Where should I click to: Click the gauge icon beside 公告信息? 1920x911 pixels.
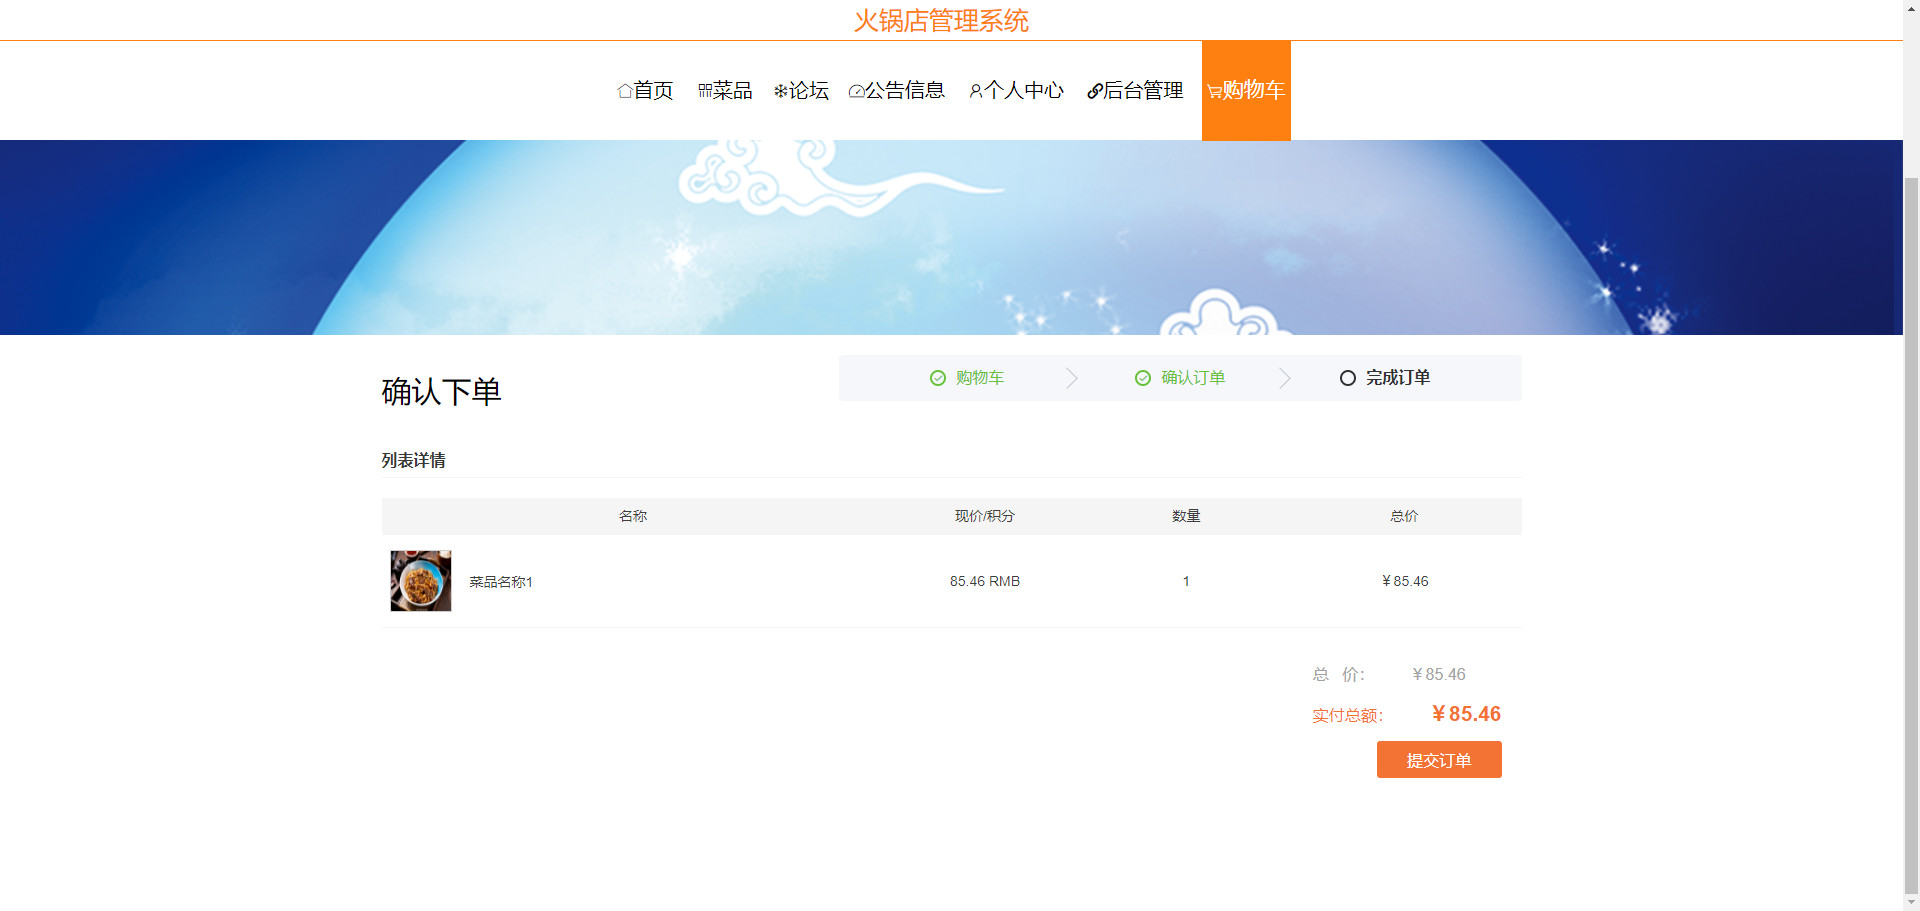856,91
